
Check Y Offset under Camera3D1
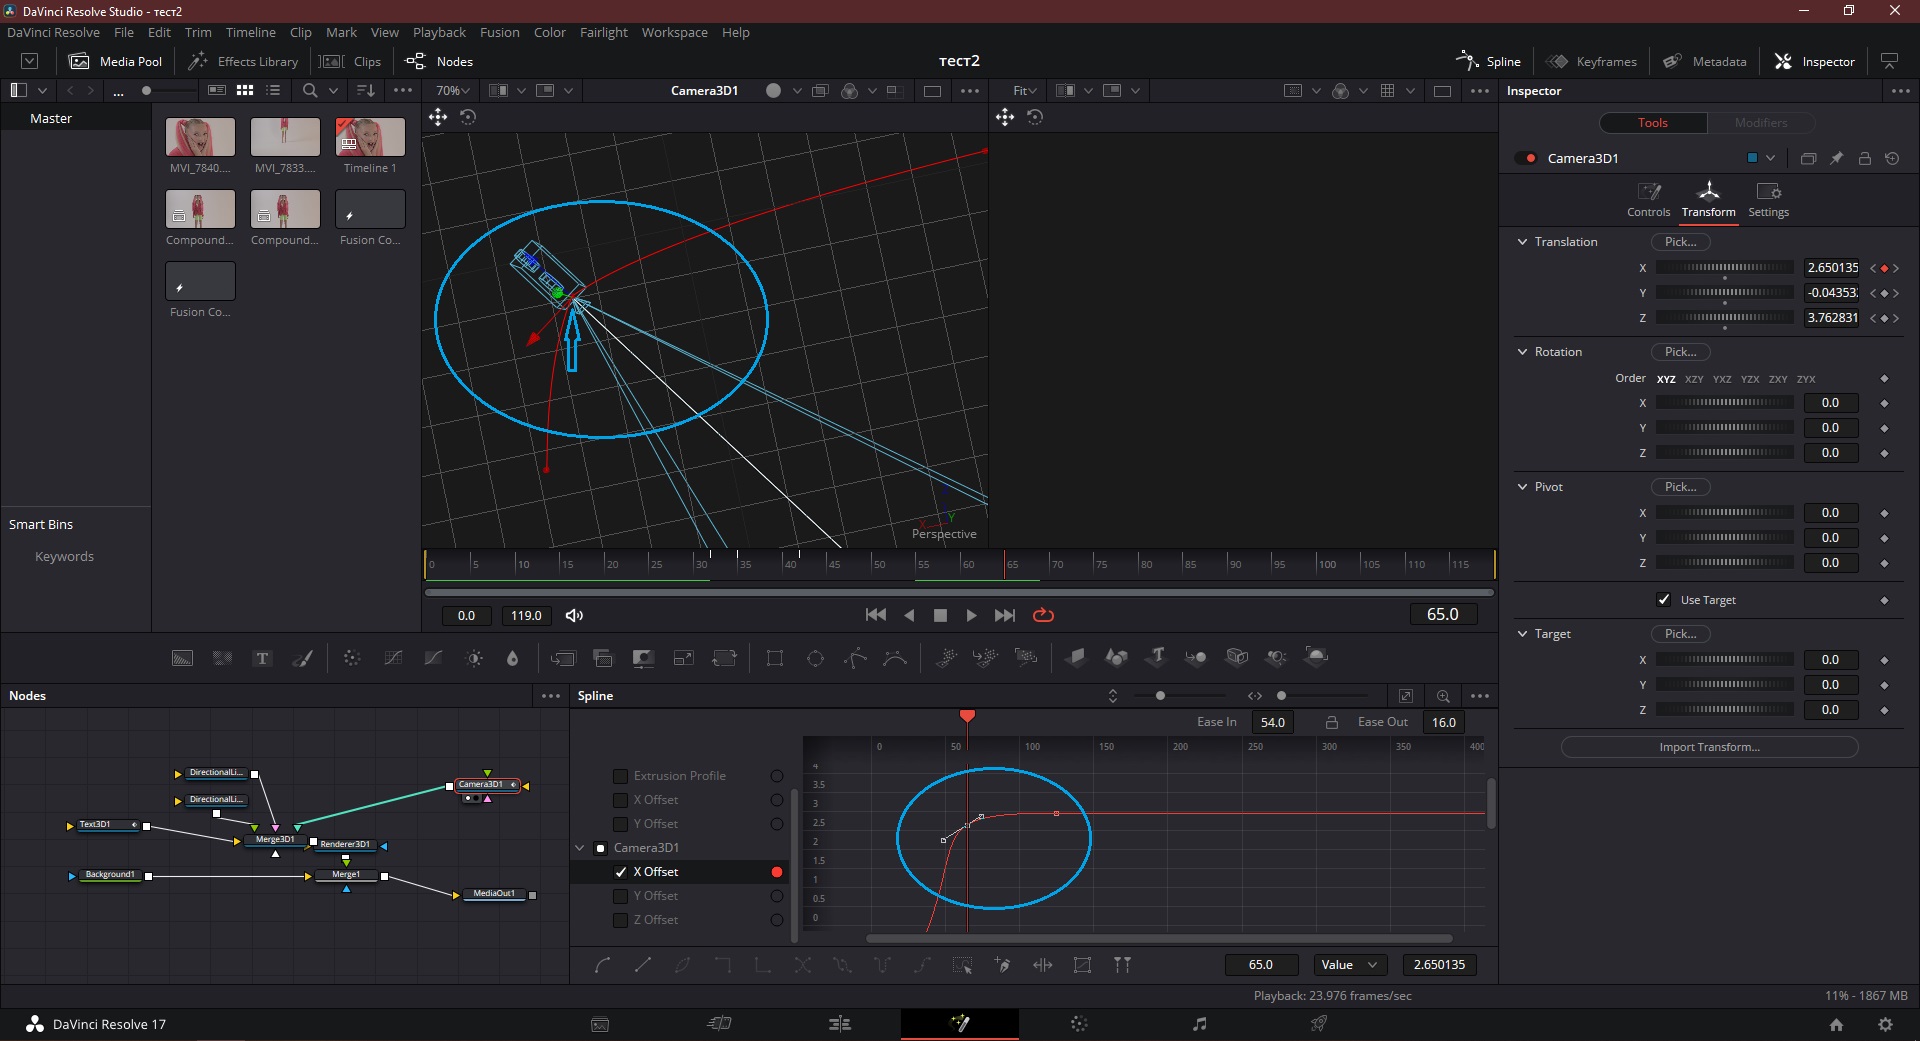point(621,896)
